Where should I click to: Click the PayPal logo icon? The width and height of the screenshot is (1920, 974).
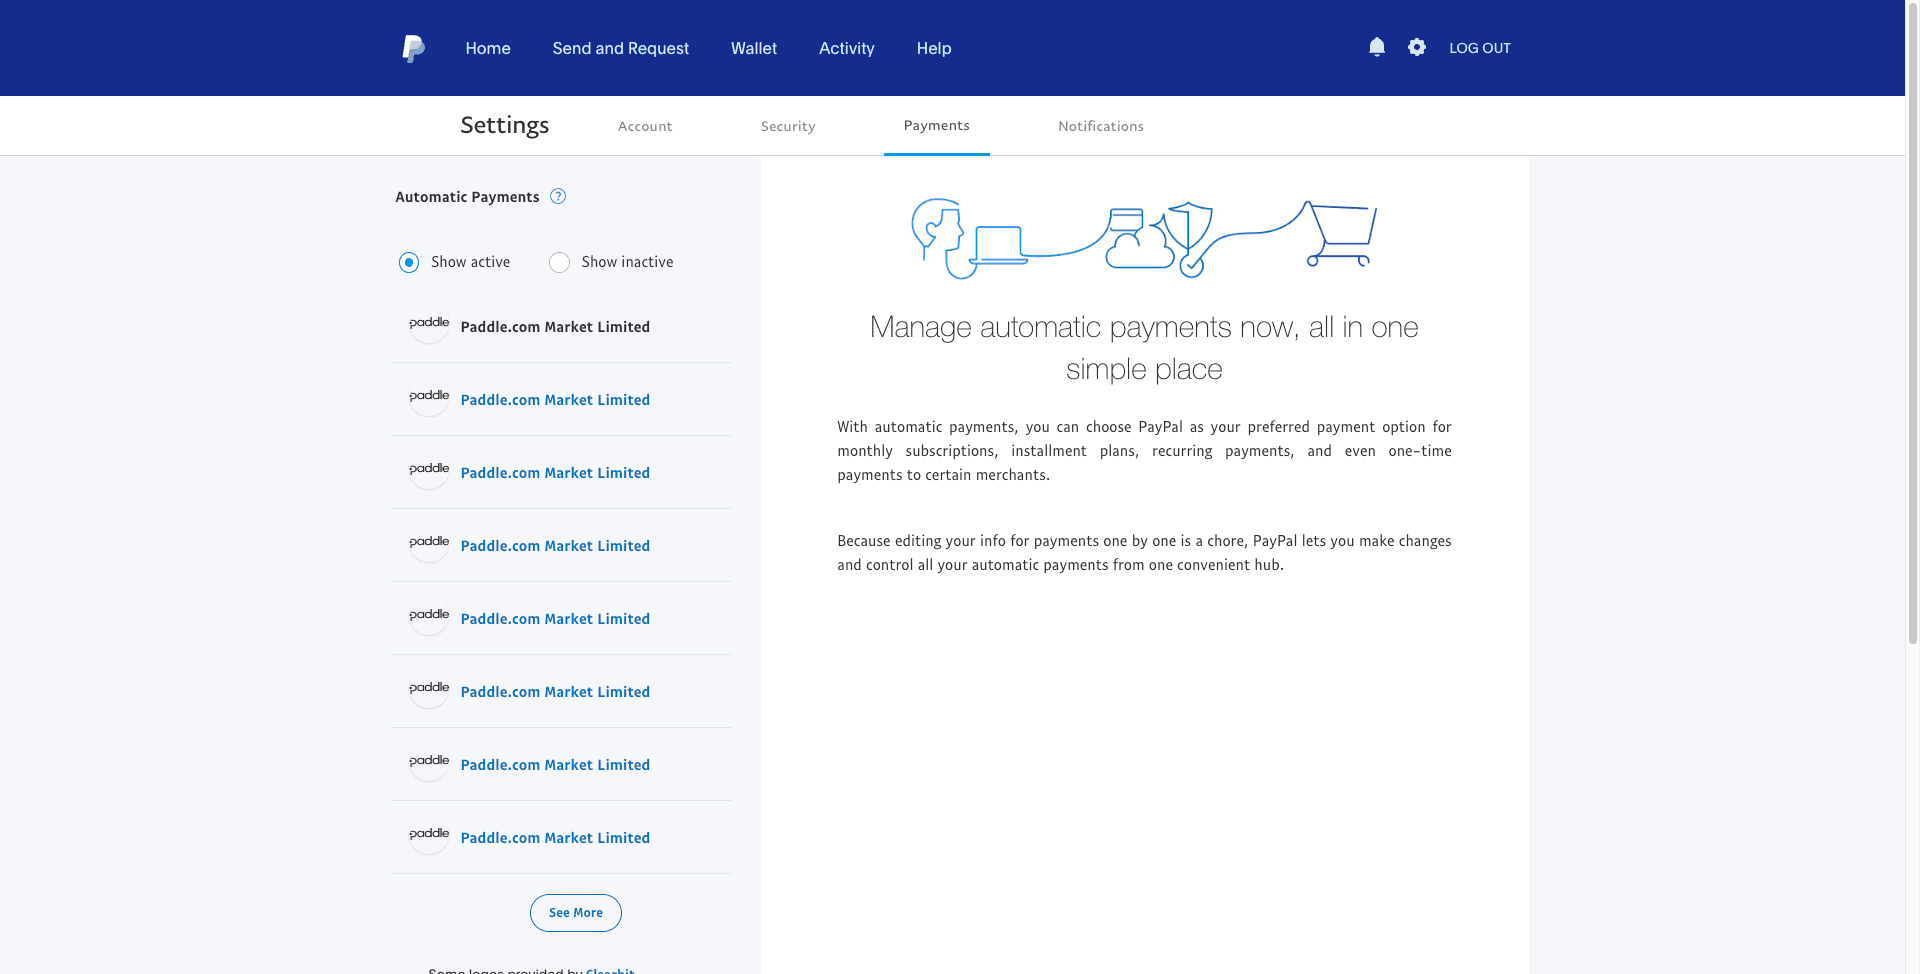tap(413, 48)
